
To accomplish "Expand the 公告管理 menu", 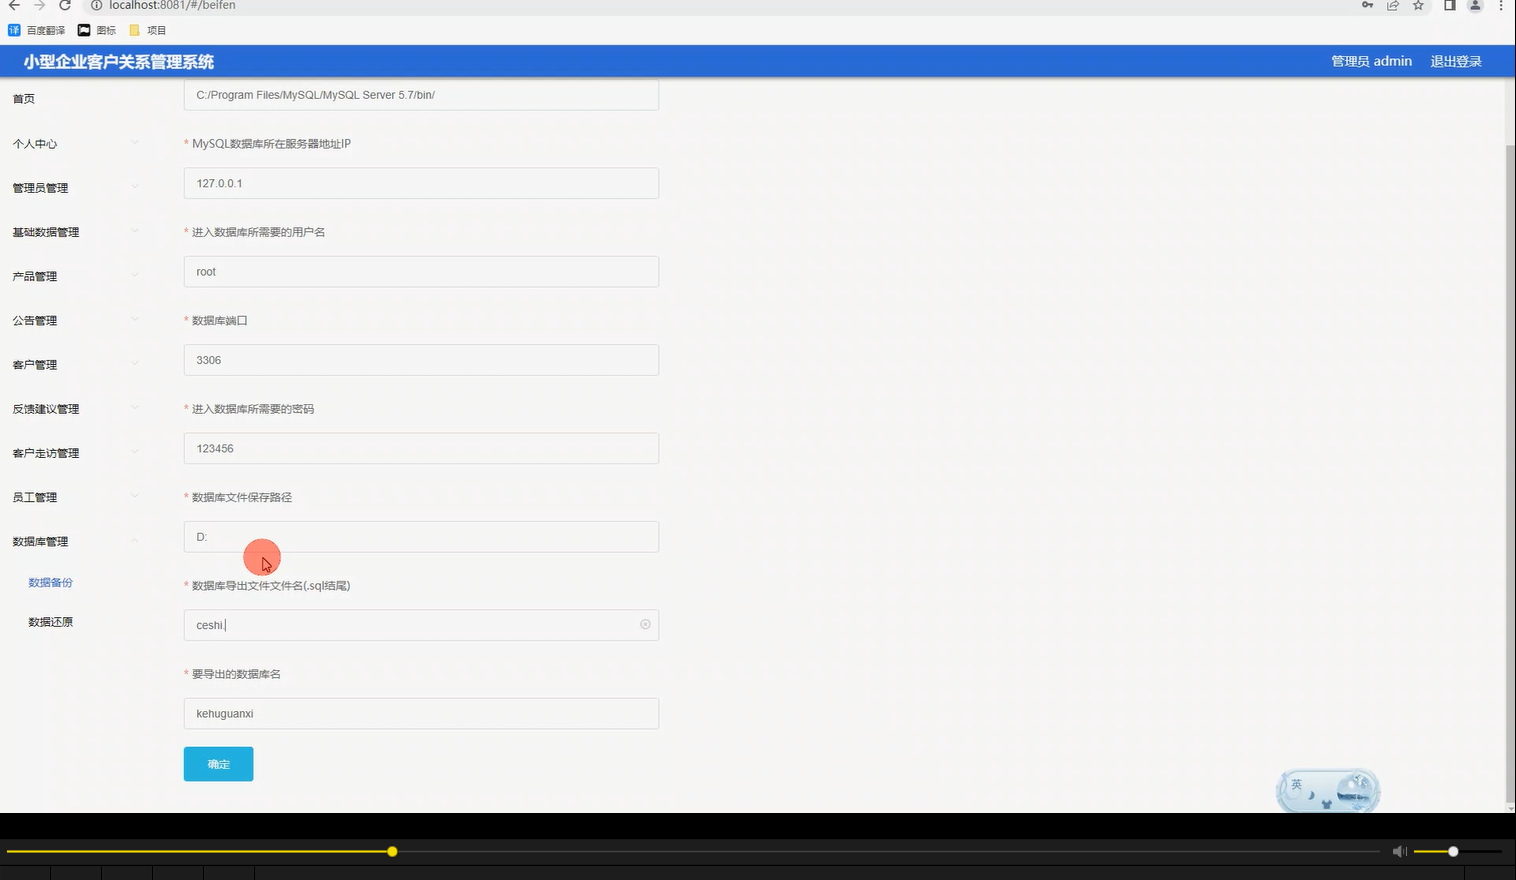I will click(76, 320).
